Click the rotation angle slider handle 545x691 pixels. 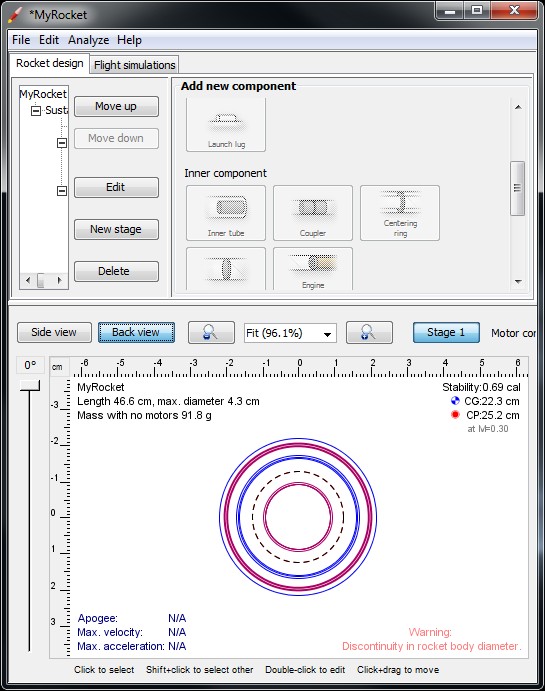30,386
